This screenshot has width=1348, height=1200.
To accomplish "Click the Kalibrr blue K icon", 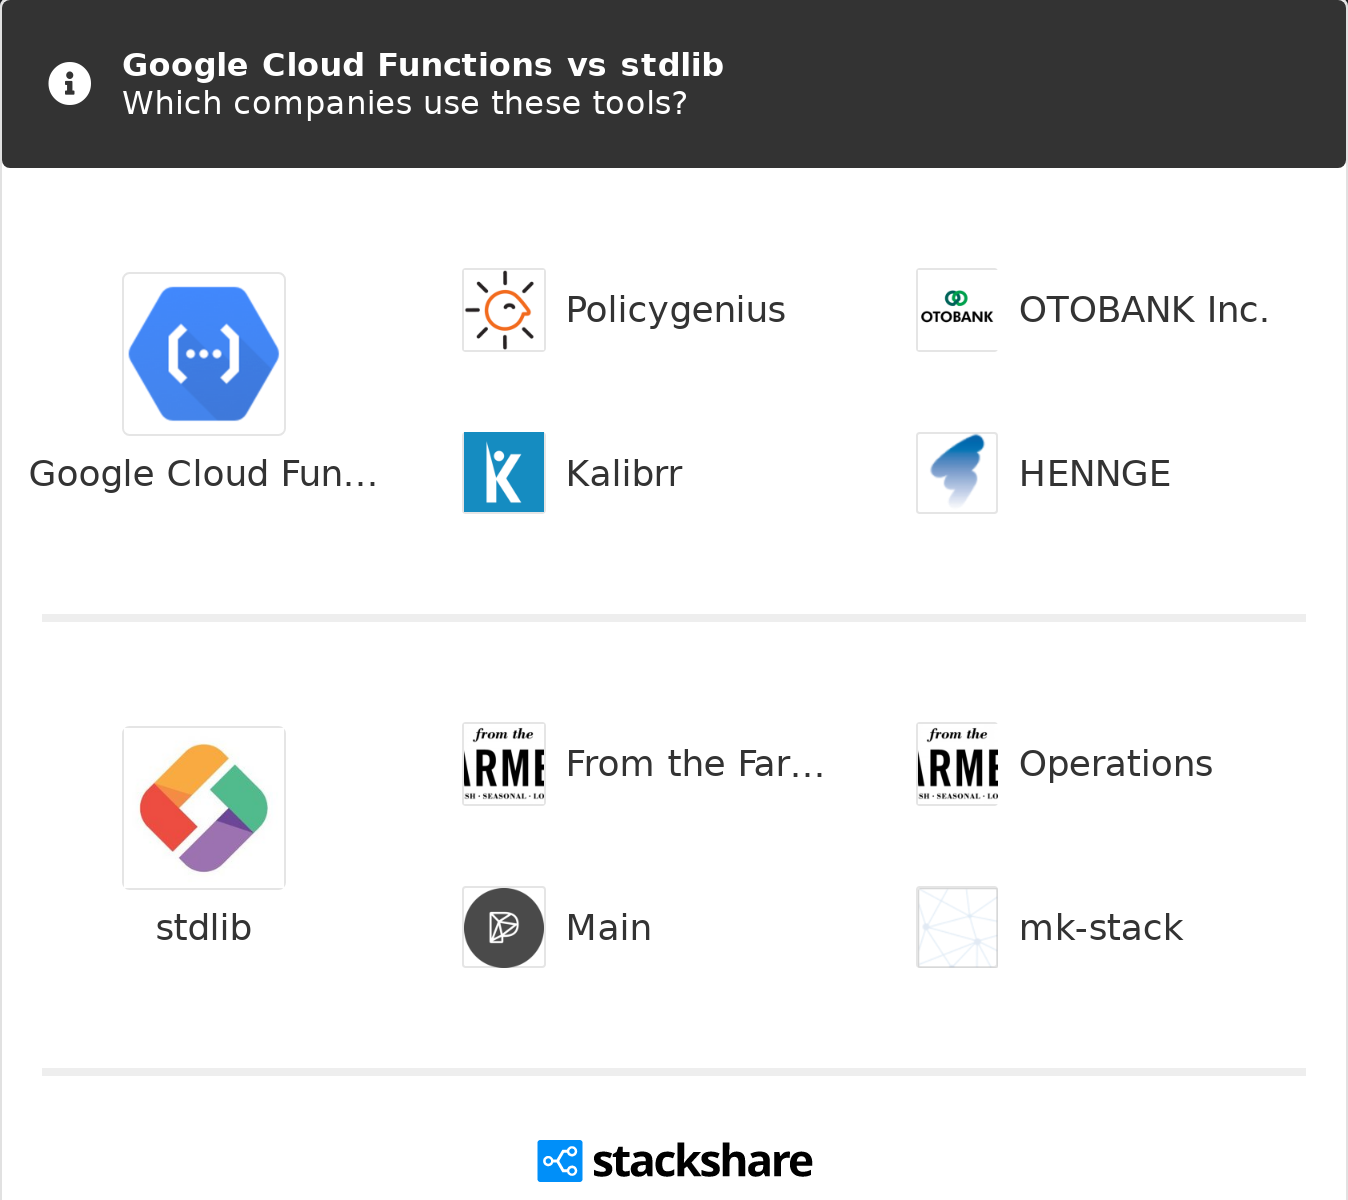I will pyautogui.click(x=504, y=473).
